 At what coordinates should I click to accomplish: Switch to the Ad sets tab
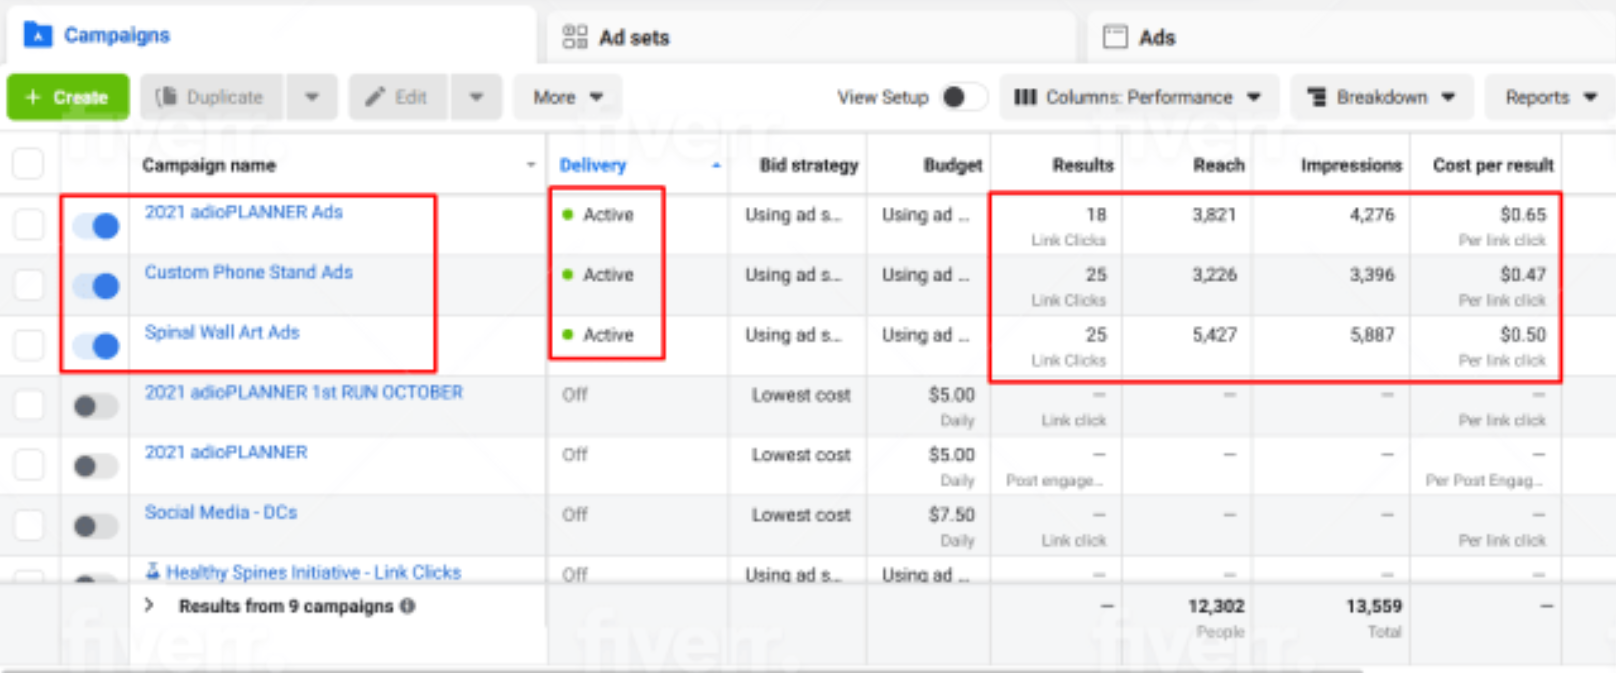coord(633,38)
